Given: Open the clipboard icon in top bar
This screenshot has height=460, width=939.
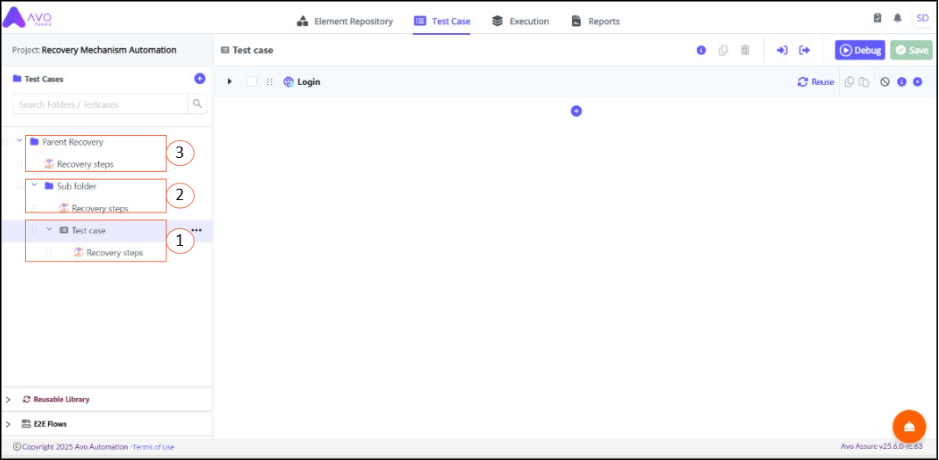Looking at the screenshot, I should click(877, 18).
